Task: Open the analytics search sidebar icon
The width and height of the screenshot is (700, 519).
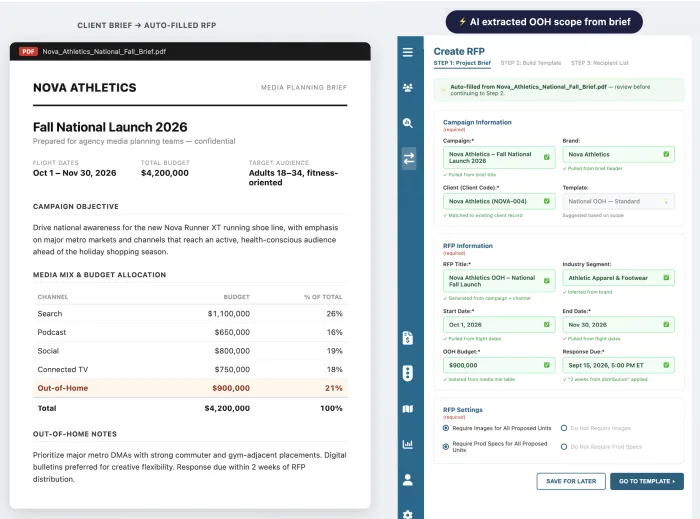Action: click(408, 123)
